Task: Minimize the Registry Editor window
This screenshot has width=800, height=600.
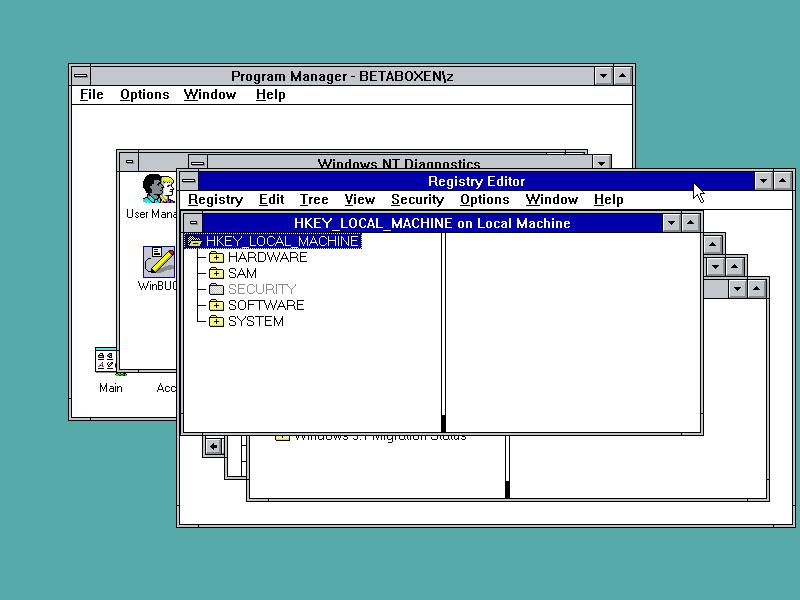Action: pyautogui.click(x=763, y=181)
